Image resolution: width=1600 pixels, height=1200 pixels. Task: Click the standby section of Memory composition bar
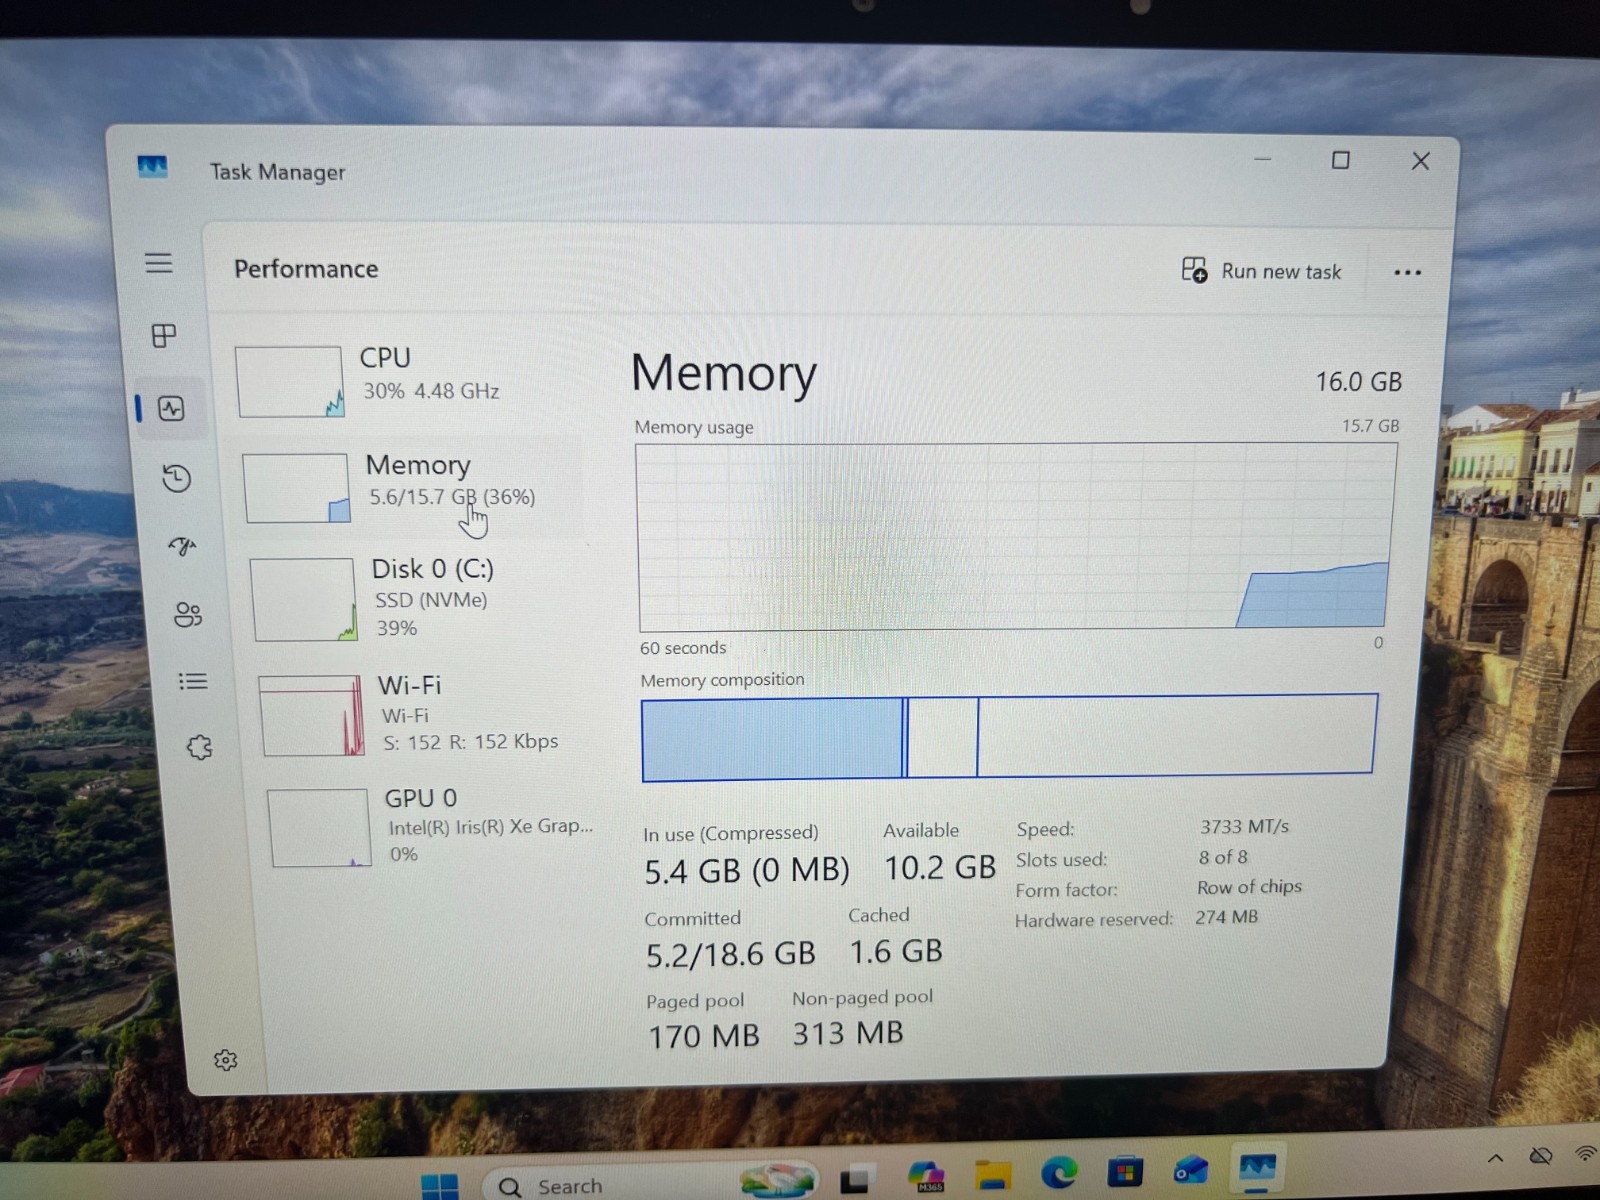[x=943, y=737]
